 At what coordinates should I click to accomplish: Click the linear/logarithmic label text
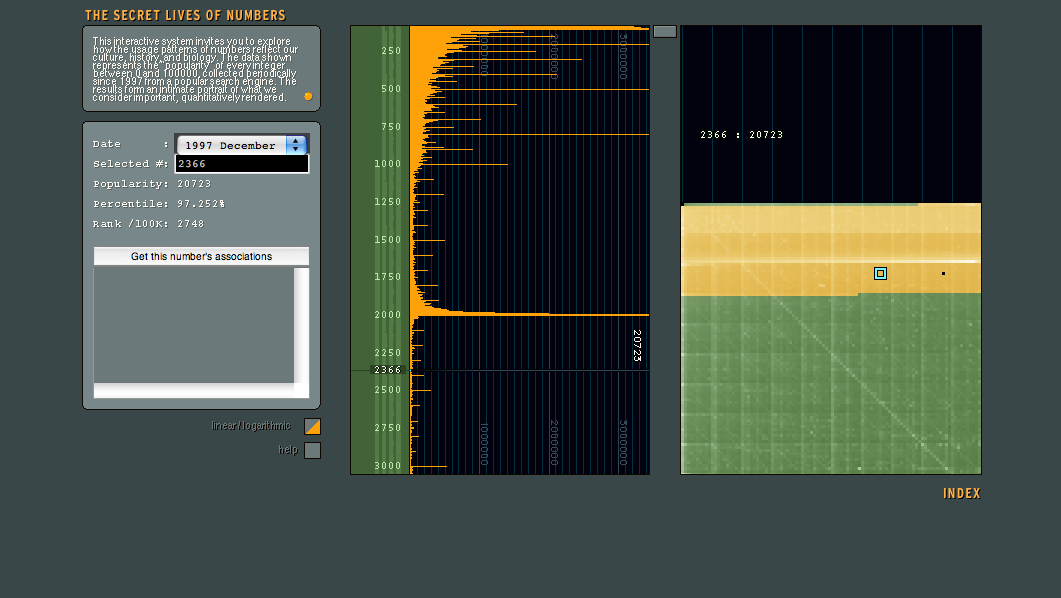(x=251, y=426)
